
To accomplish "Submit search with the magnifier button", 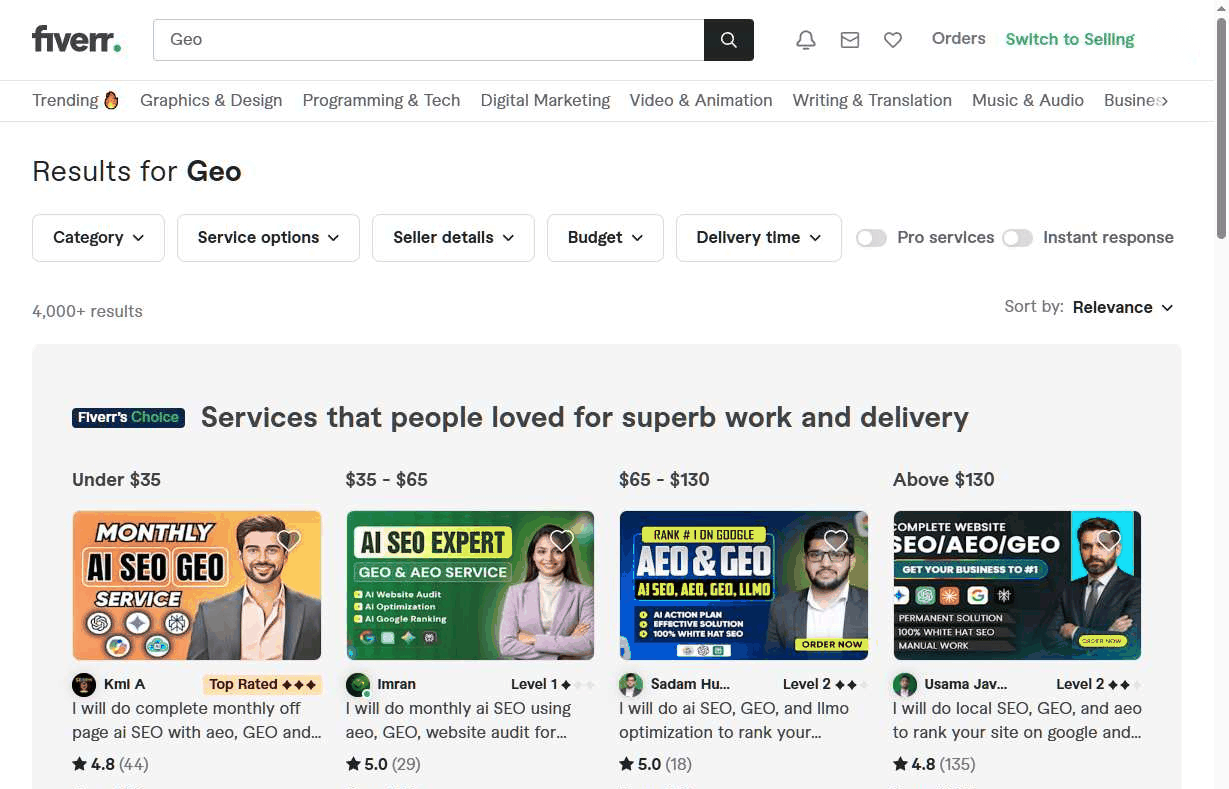I will 729,40.
